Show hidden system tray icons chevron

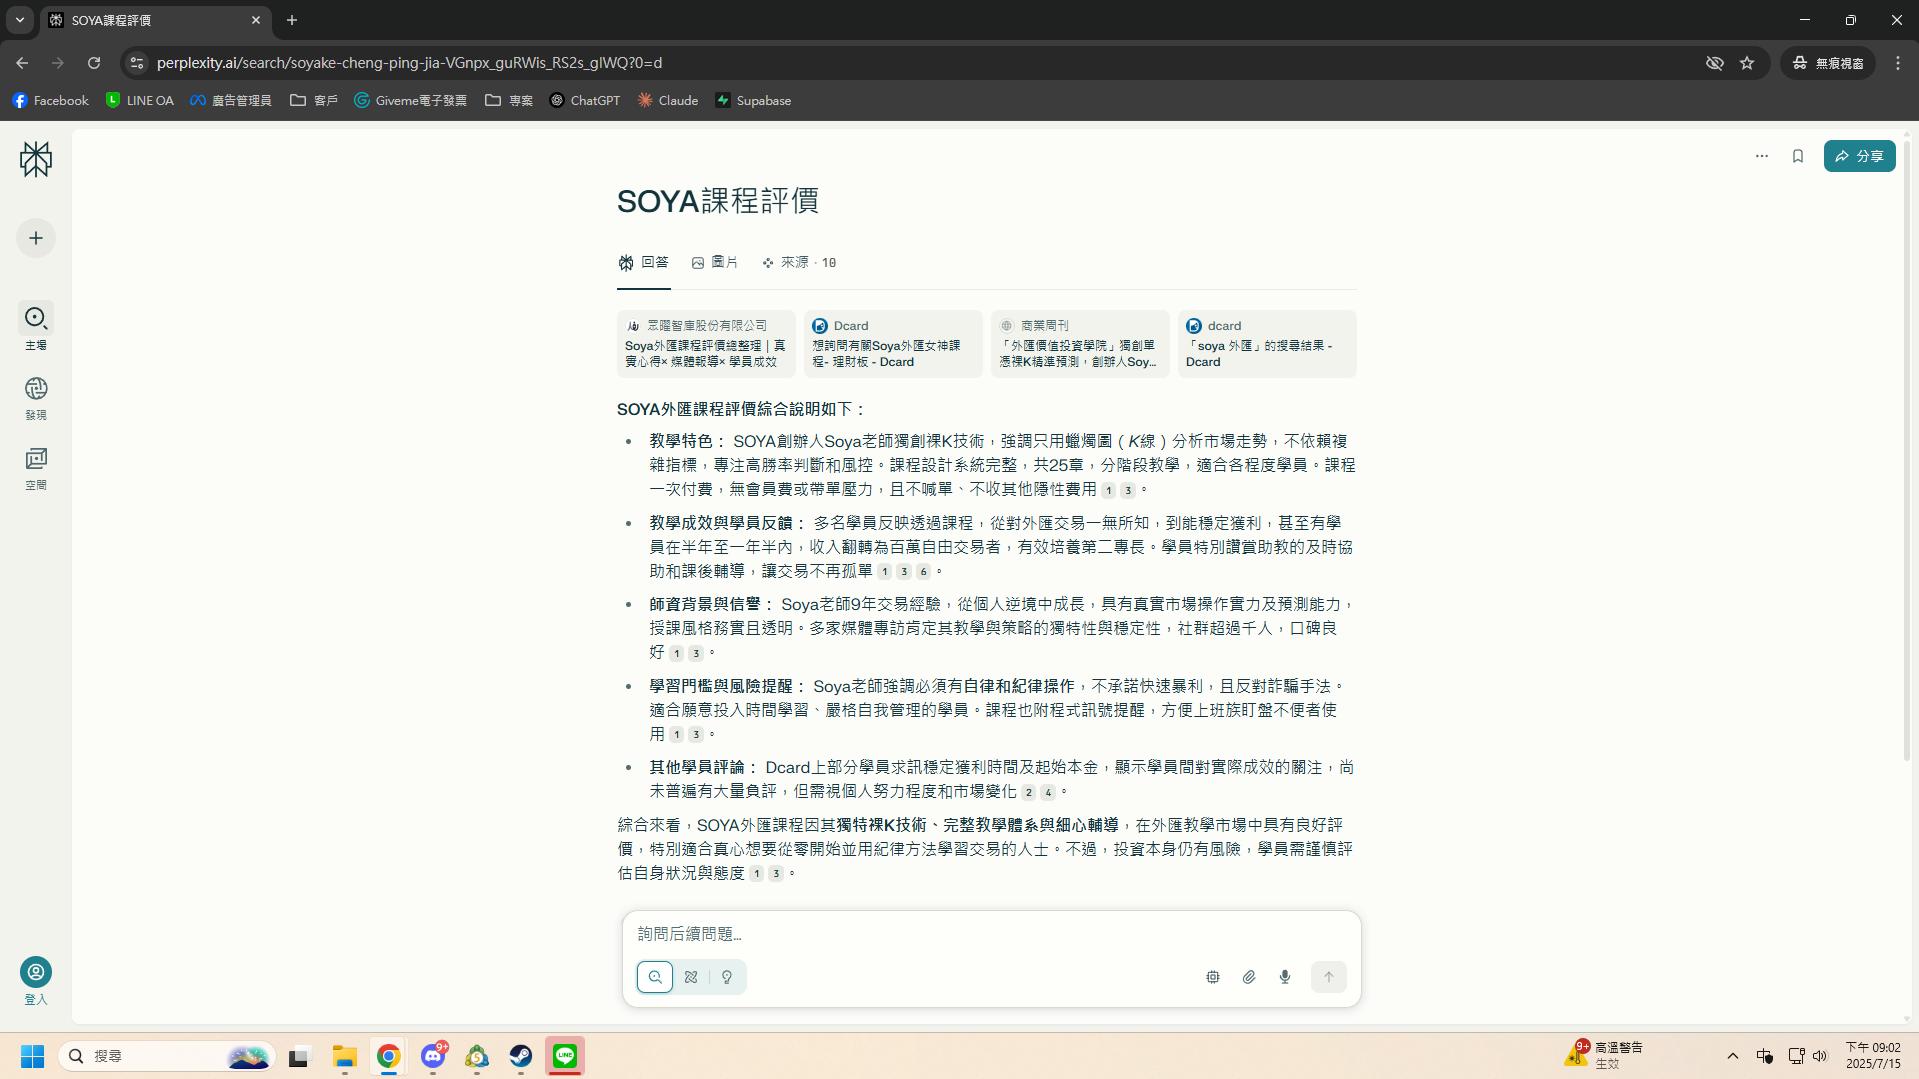1733,1056
